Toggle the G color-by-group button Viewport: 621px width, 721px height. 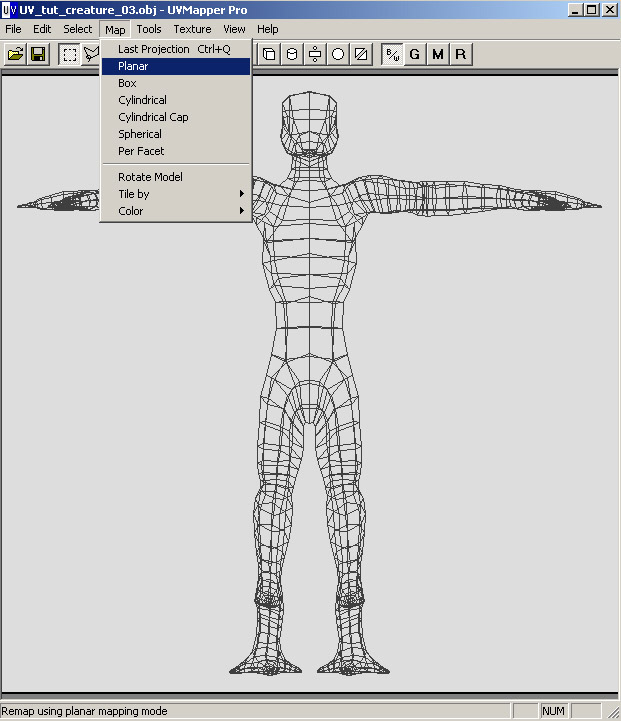(x=415, y=54)
